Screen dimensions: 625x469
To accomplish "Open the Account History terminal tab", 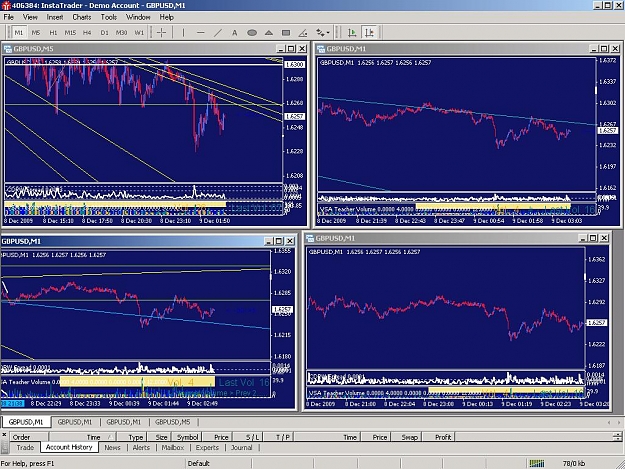I will tap(69, 447).
